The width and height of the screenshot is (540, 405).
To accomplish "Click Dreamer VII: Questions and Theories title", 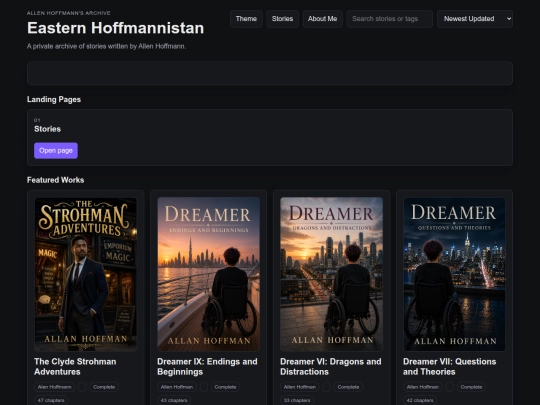I will pyautogui.click(x=450, y=367).
